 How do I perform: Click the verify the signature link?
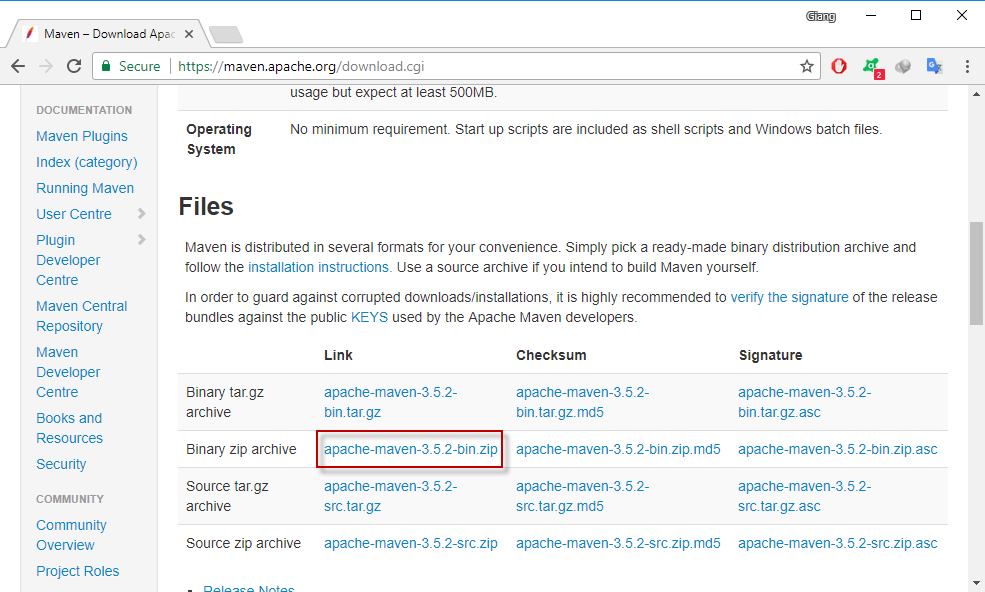point(789,297)
